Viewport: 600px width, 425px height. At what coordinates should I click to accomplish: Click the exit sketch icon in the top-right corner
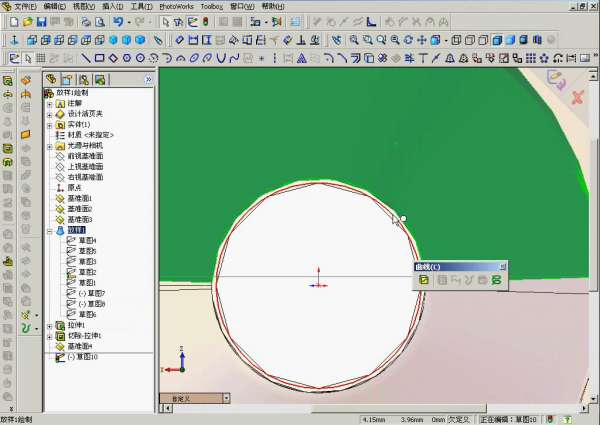[x=556, y=77]
